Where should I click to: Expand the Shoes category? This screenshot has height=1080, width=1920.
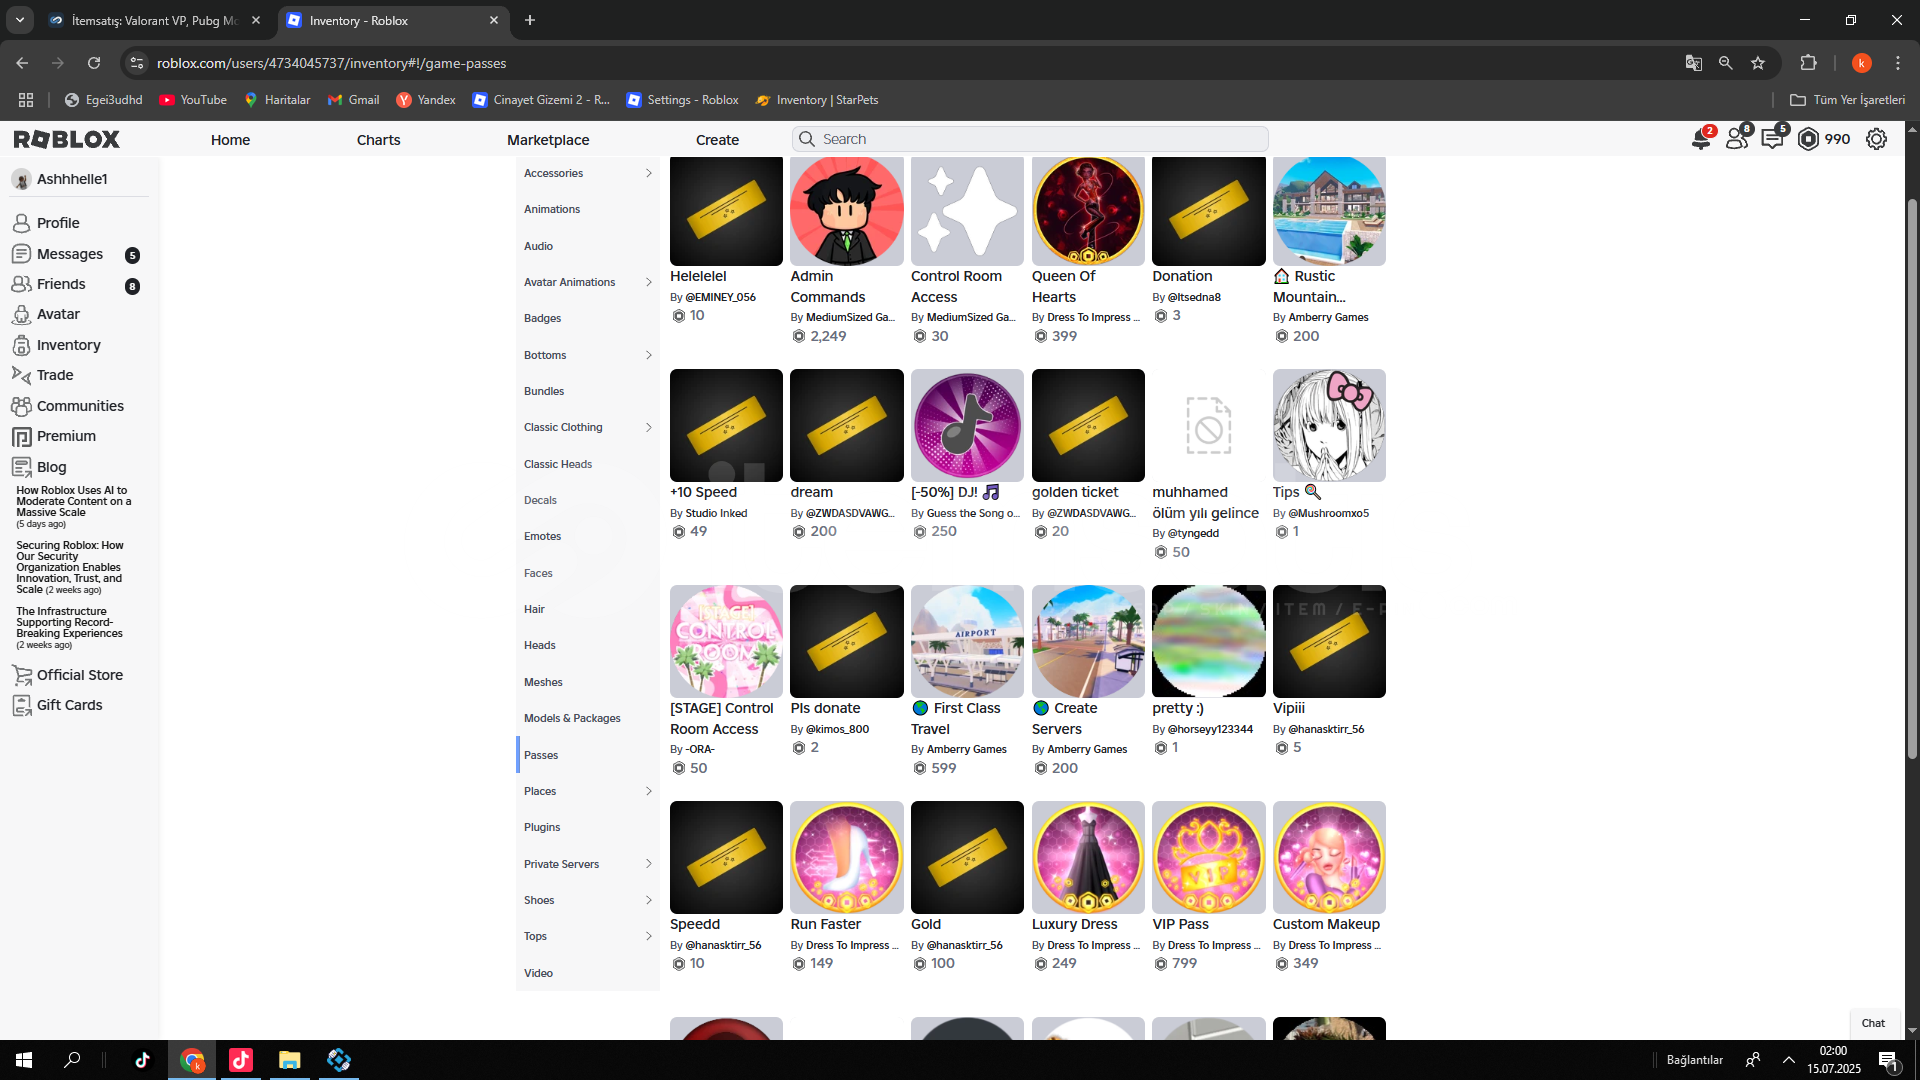[649, 900]
